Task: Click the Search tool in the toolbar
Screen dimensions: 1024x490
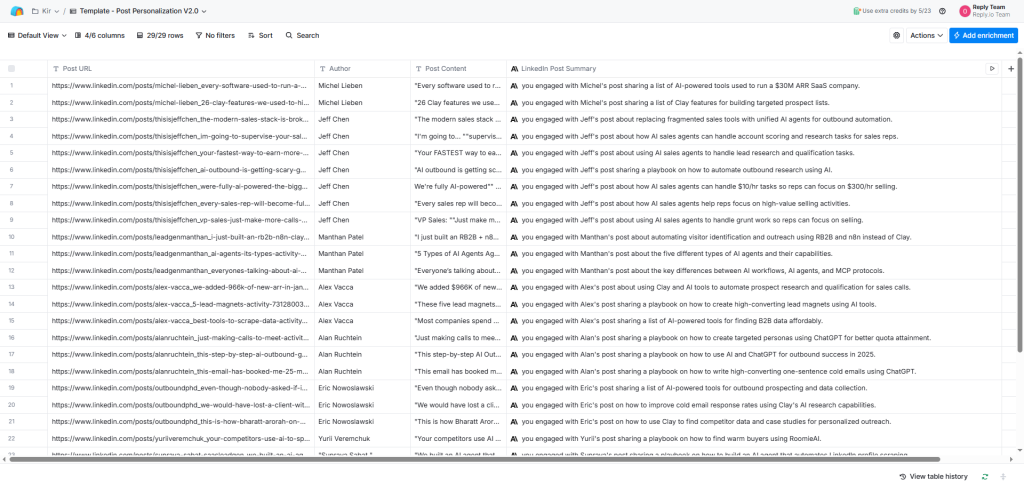Action: 302,35
